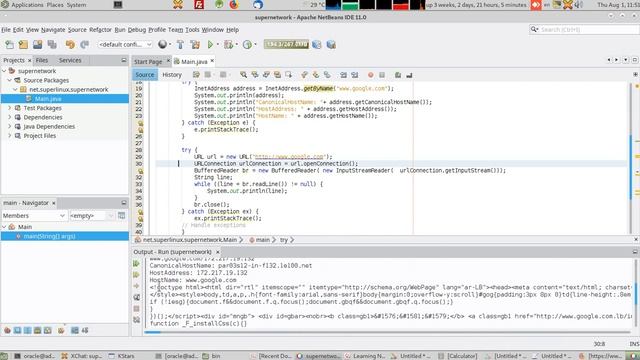The height and width of the screenshot is (360, 640).
Task: Open the empty filter dropdown in Navigator
Action: [x=92, y=216]
